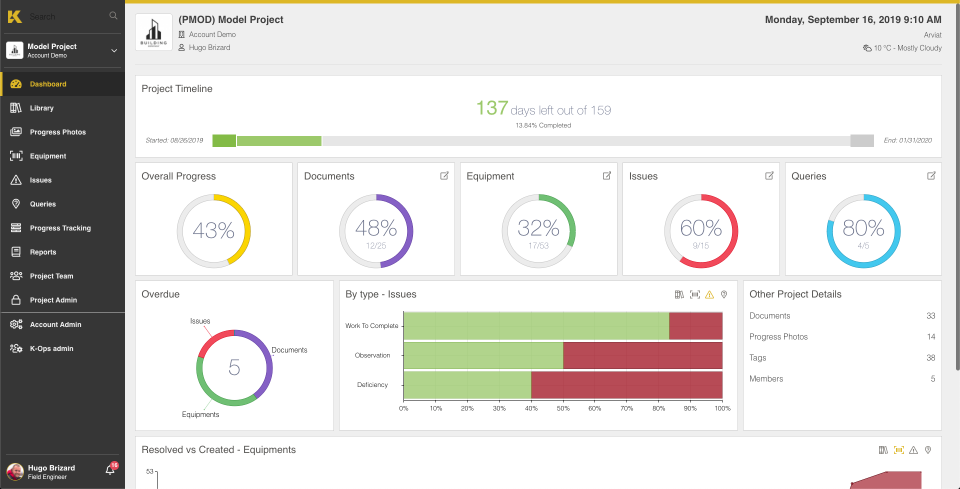Image resolution: width=960 pixels, height=489 pixels.
Task: Open notifications bell at bottom of sidebar
Action: (x=110, y=469)
